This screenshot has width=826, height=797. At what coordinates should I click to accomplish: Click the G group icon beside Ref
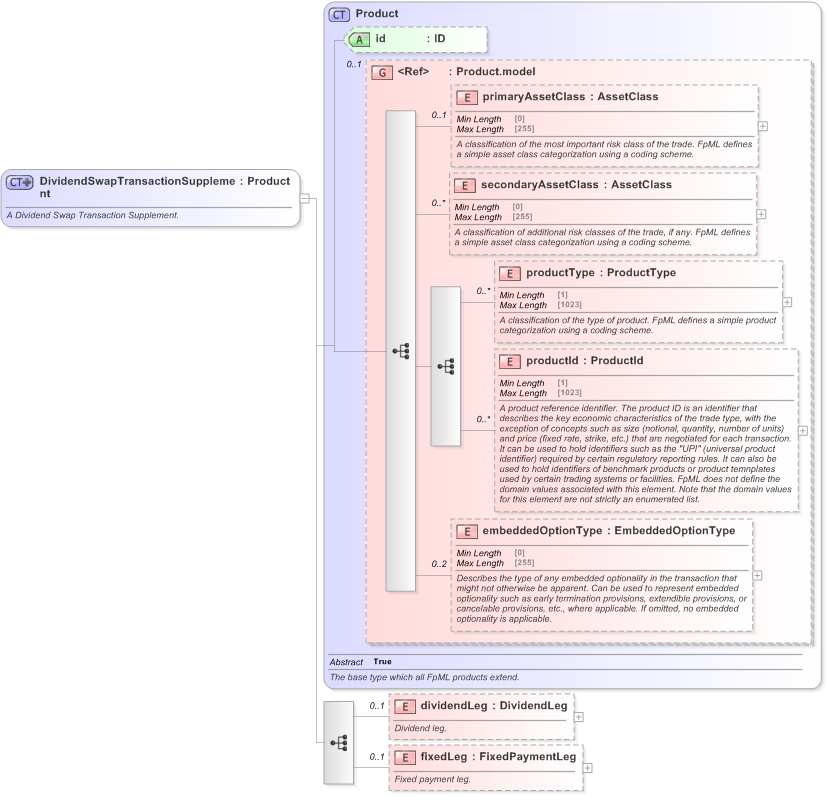click(x=382, y=73)
